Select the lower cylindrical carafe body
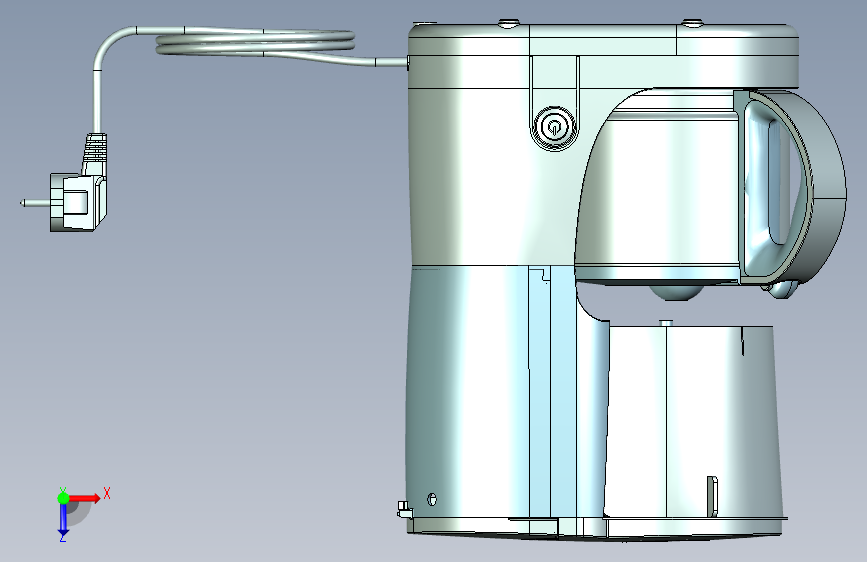This screenshot has width=867, height=562. pos(693,422)
